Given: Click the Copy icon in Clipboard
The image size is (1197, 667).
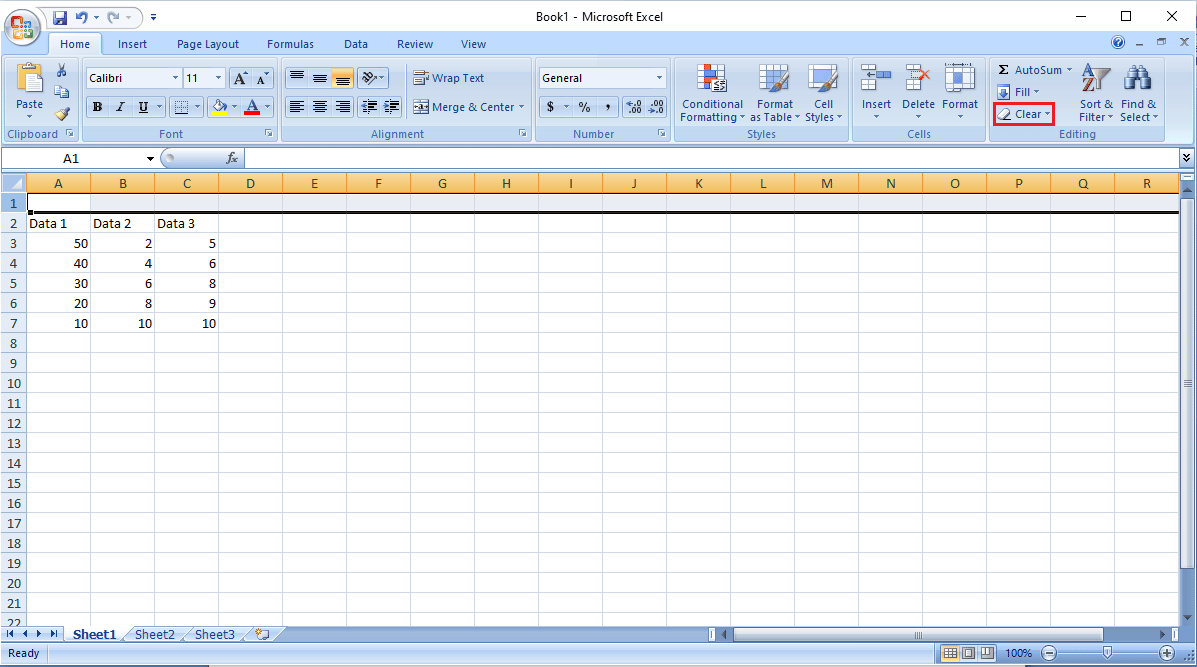Looking at the screenshot, I should click(62, 92).
